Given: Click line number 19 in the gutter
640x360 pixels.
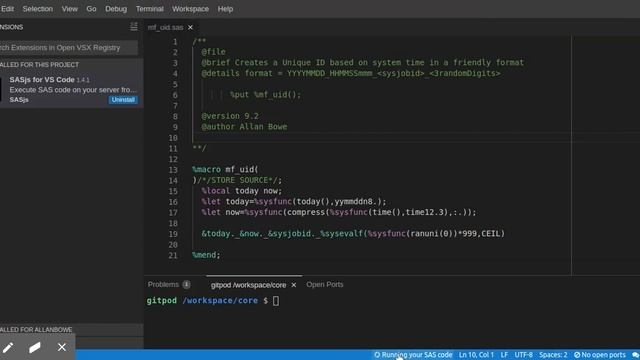Looking at the screenshot, I should pyautogui.click(x=173, y=234).
